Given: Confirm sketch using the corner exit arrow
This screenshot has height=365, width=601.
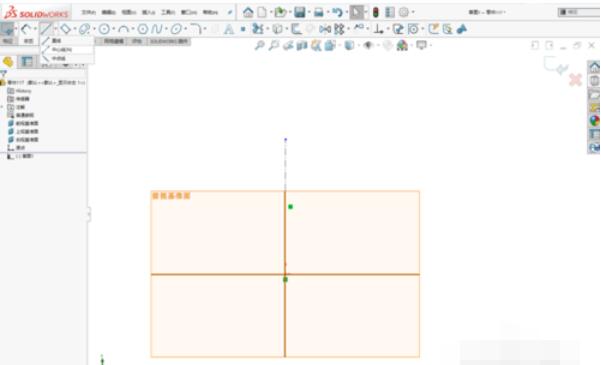Looking at the screenshot, I should pyautogui.click(x=556, y=65).
